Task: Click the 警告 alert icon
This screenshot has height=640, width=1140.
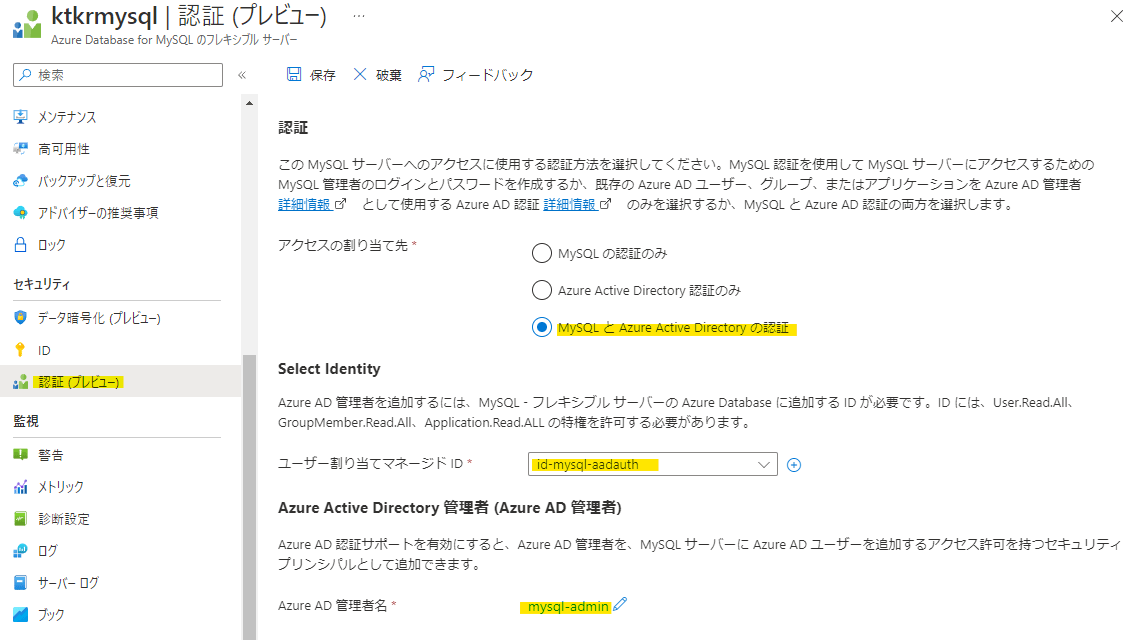Action: 20,455
